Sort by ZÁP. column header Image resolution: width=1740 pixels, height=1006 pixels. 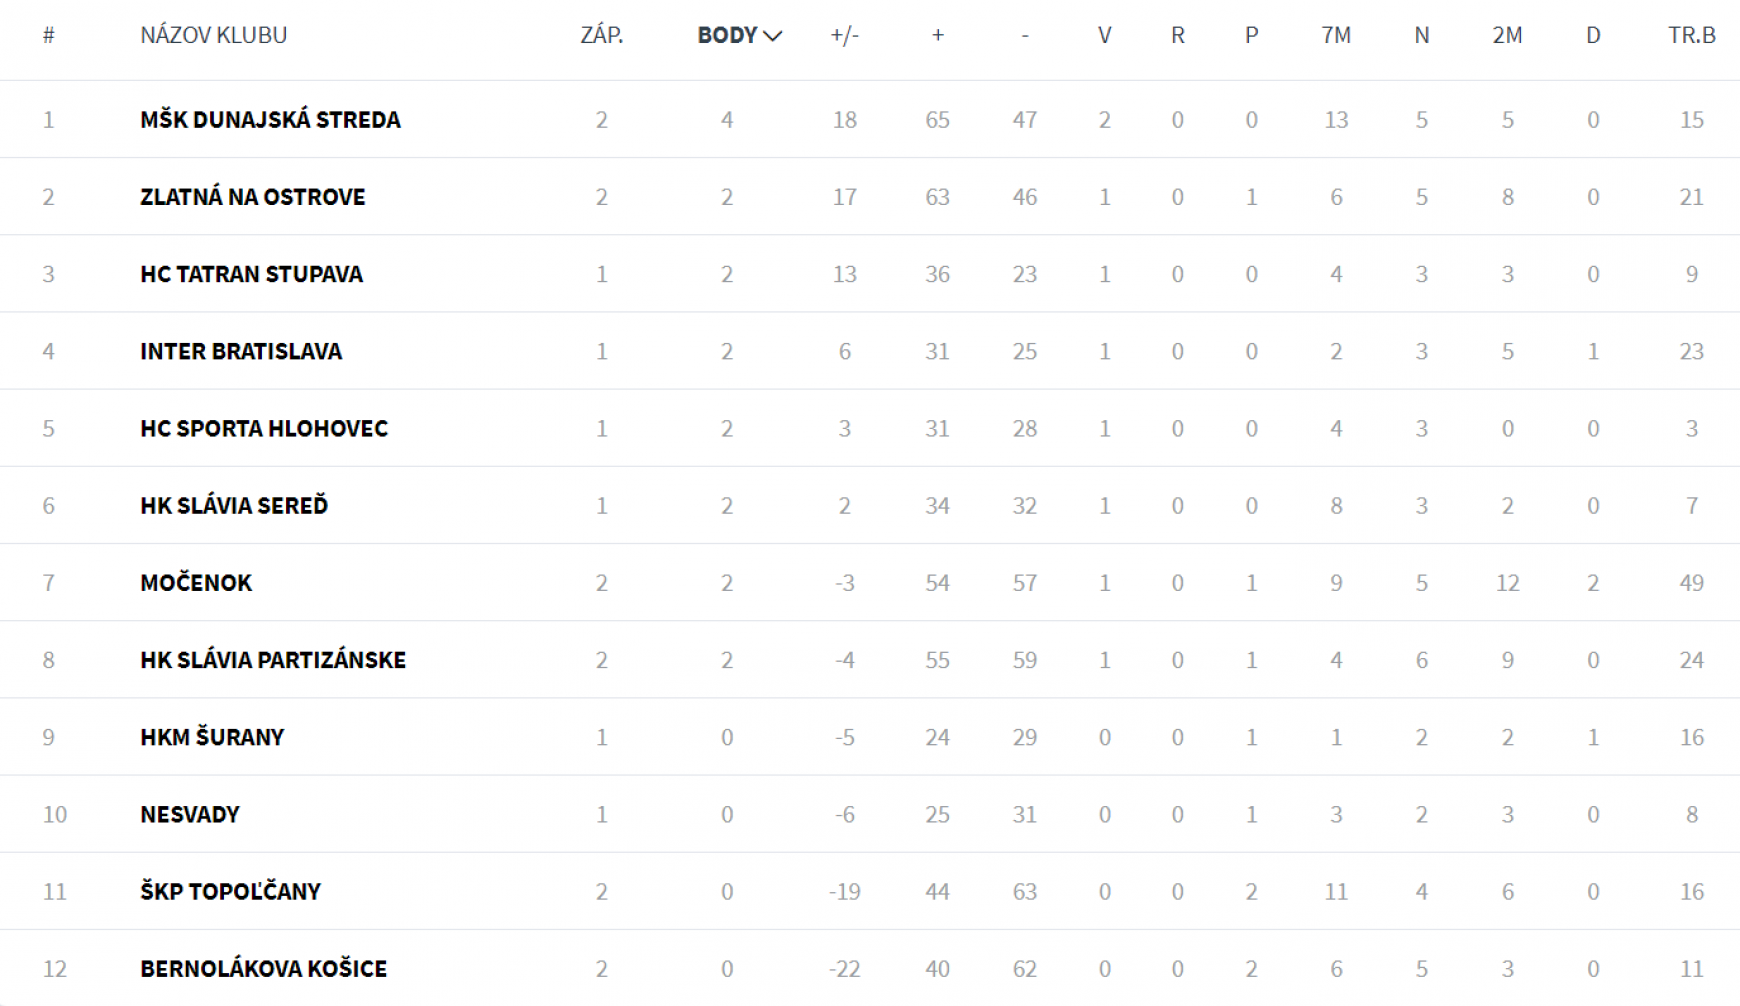point(601,35)
